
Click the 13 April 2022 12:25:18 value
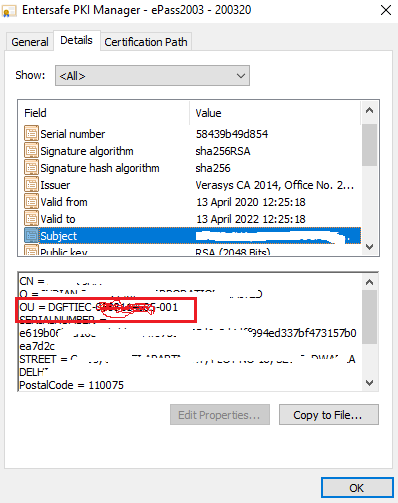tap(251, 219)
